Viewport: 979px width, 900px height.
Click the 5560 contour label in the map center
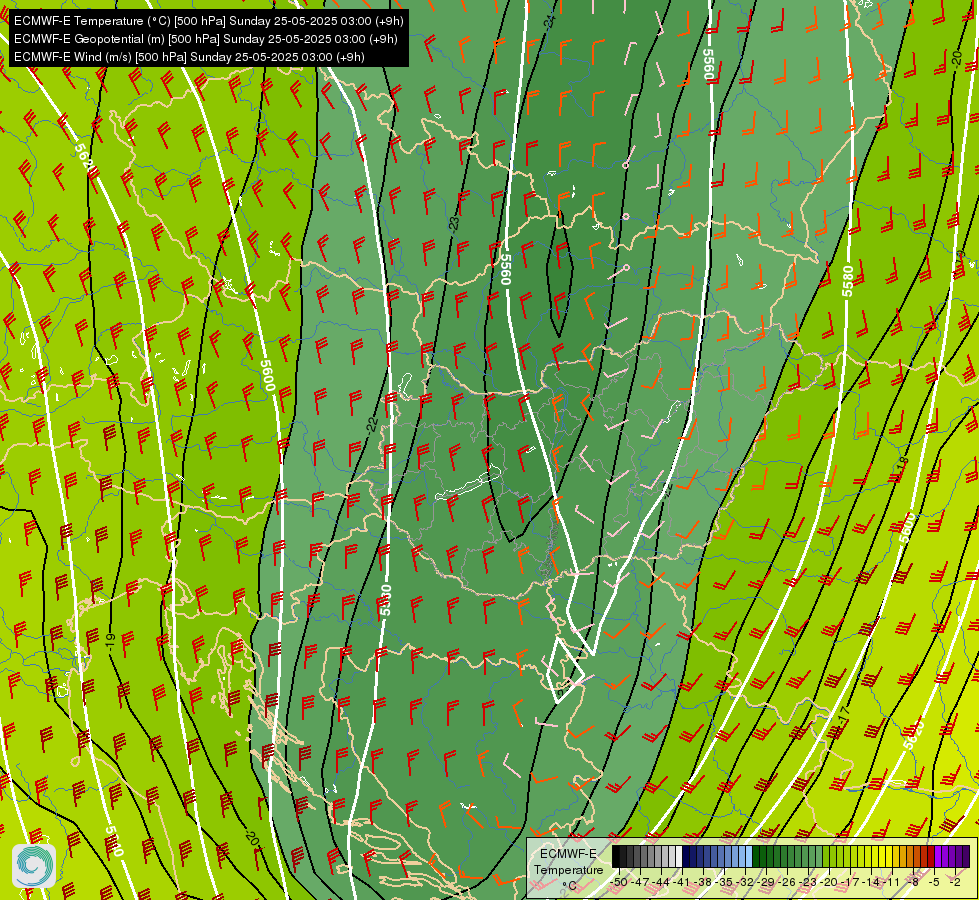pos(505,269)
